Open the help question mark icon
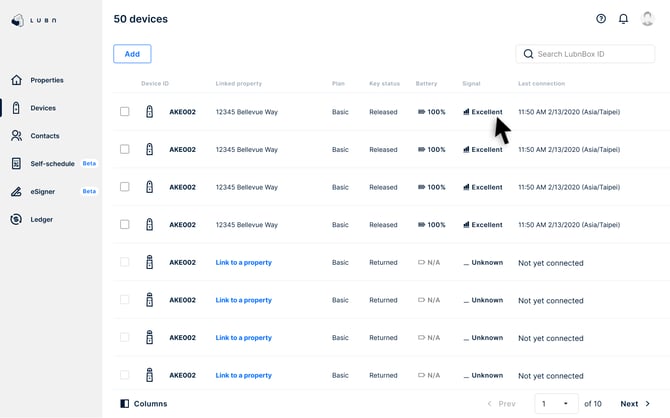 (601, 19)
